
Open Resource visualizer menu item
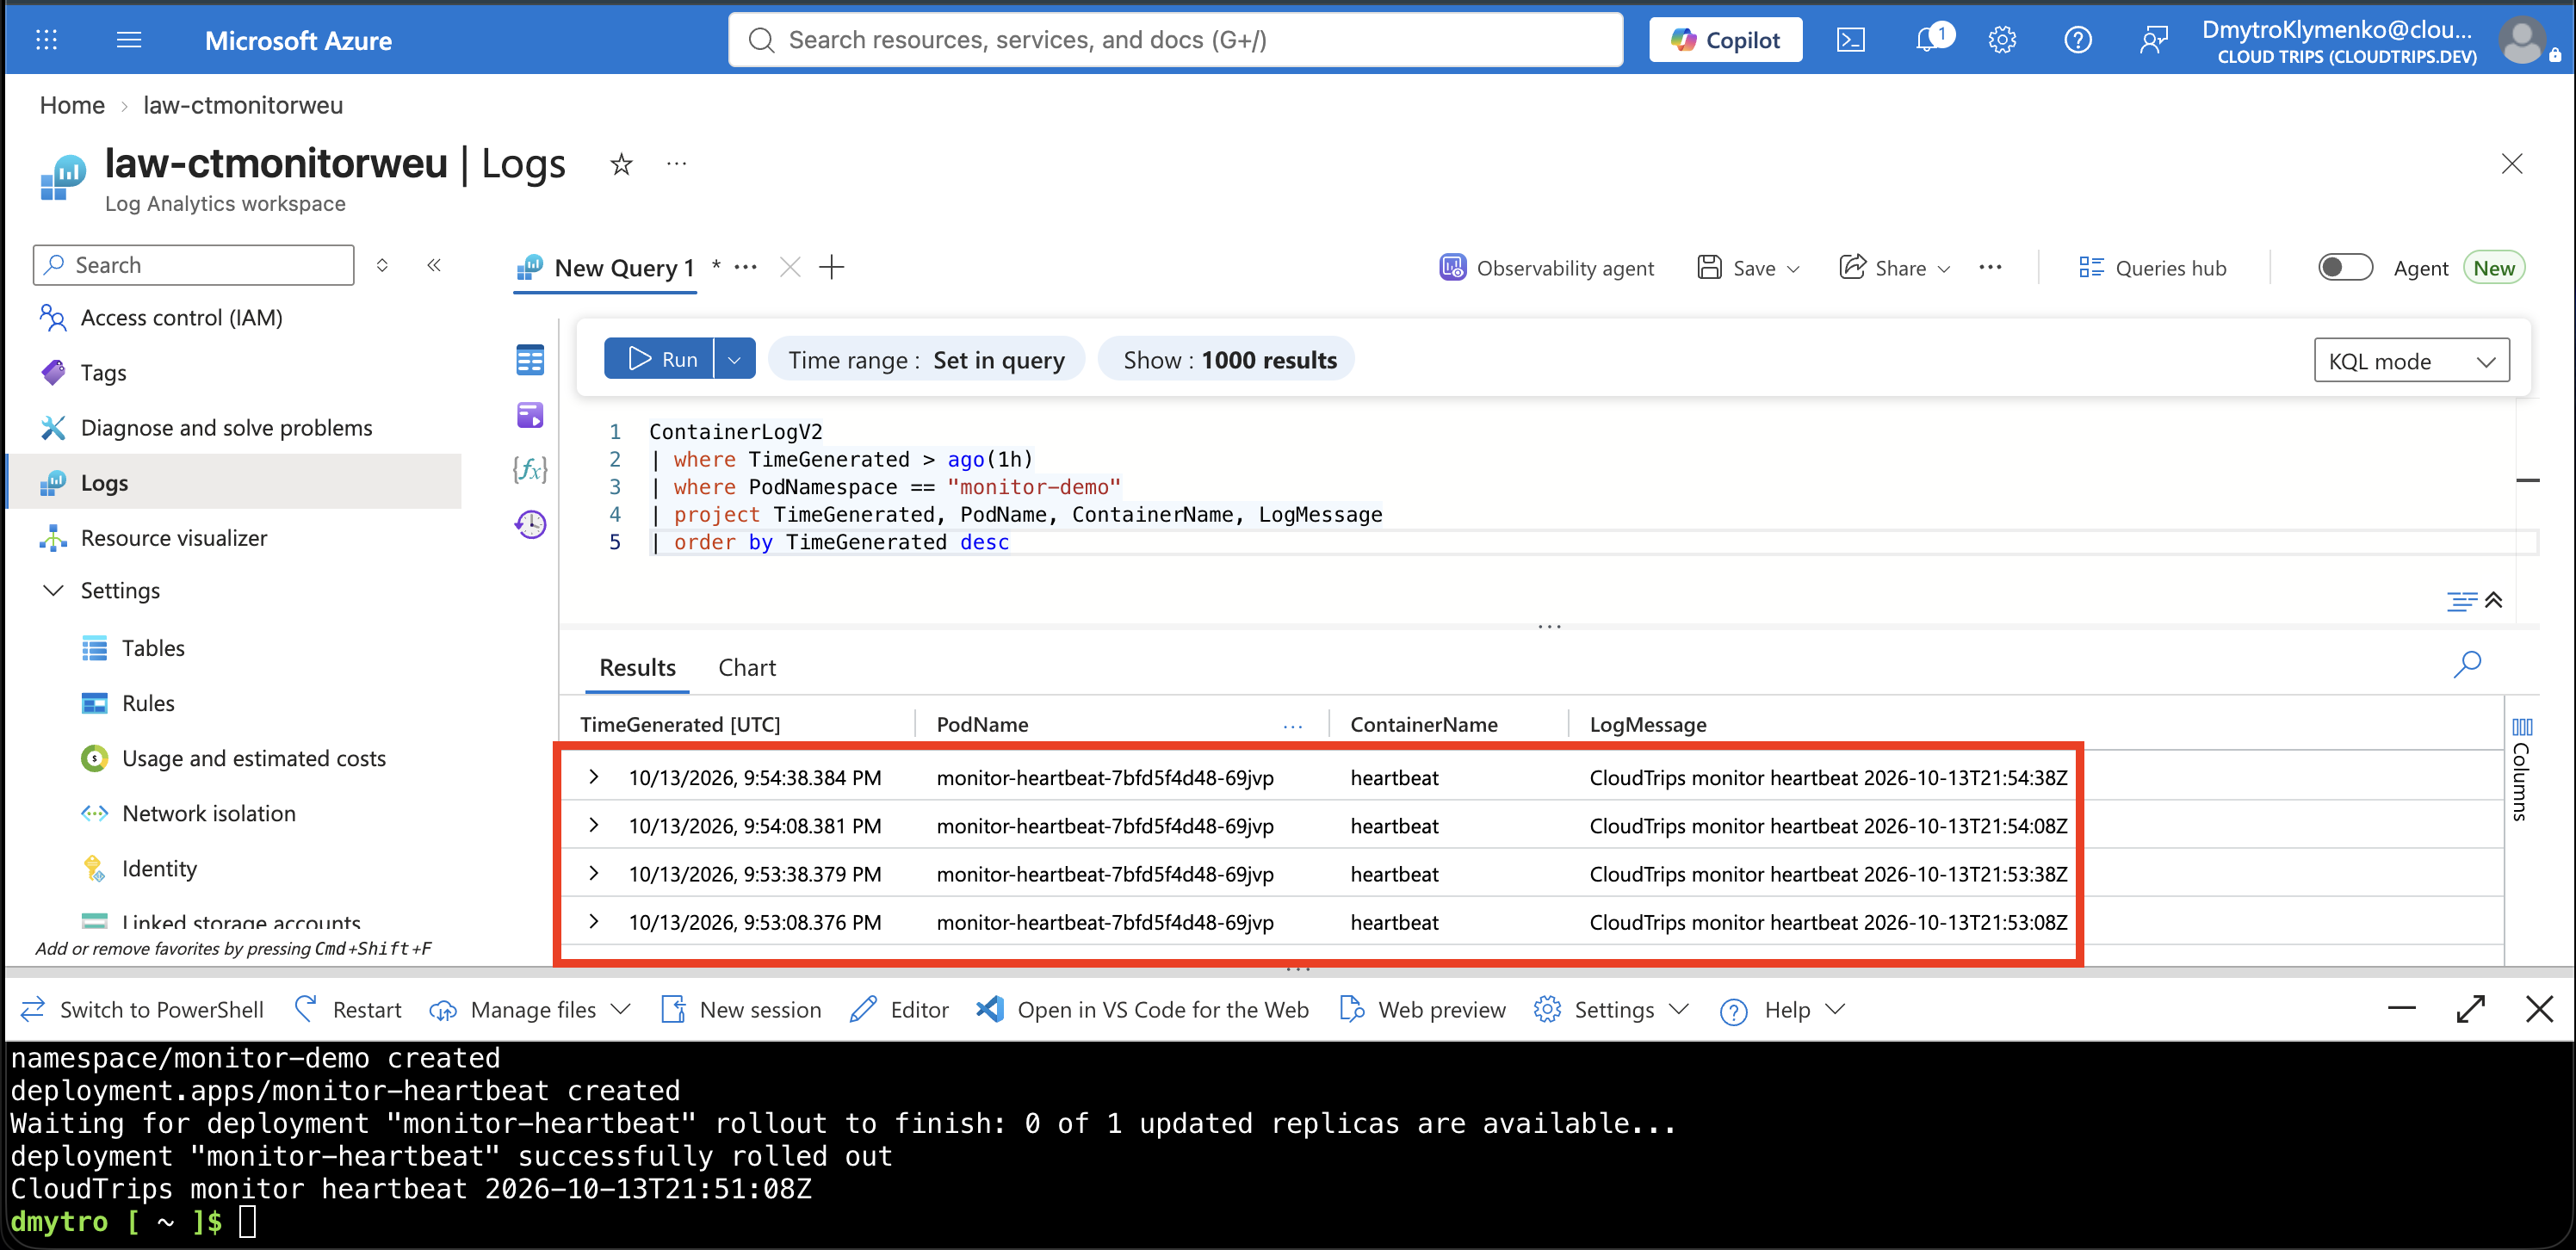pos(174,537)
